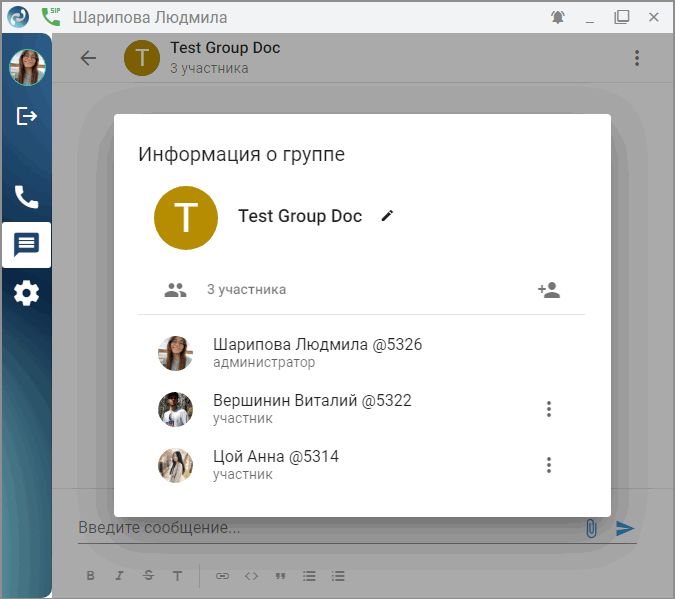
Task: Toggle the notifications bell in title bar
Action: [557, 17]
